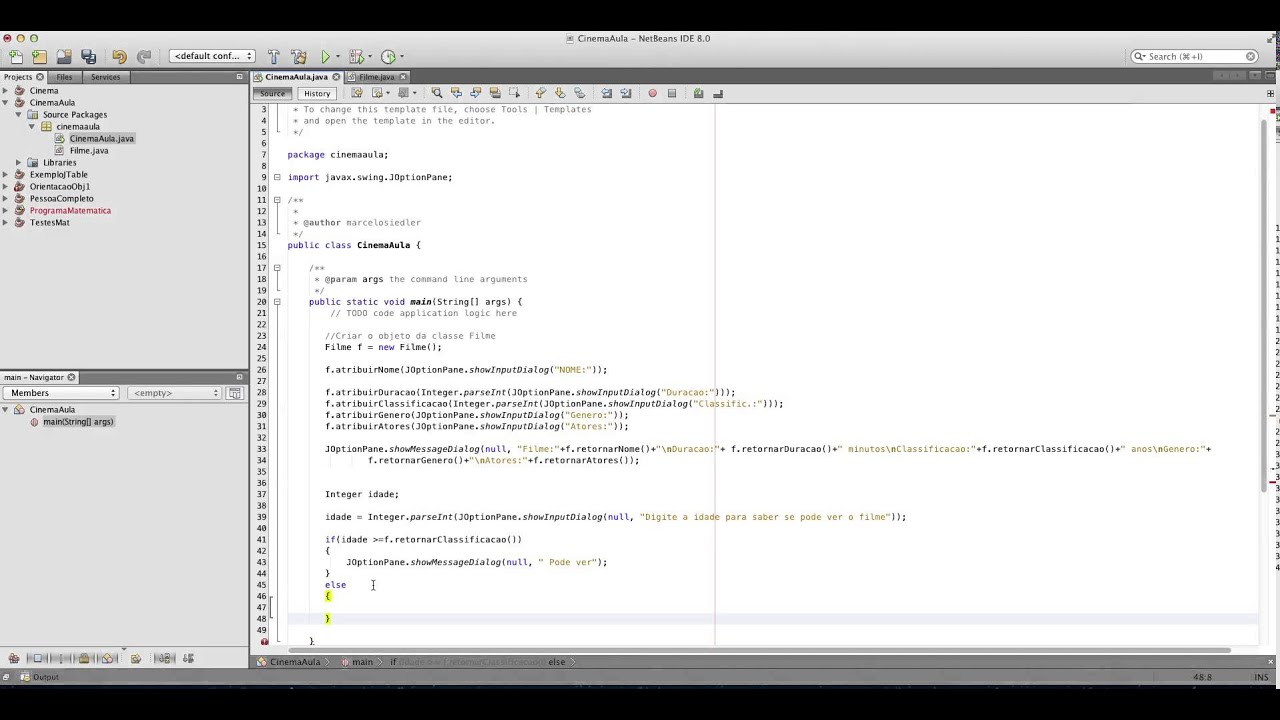
Task: Click the Shift Line Left icon
Action: pos(607,93)
